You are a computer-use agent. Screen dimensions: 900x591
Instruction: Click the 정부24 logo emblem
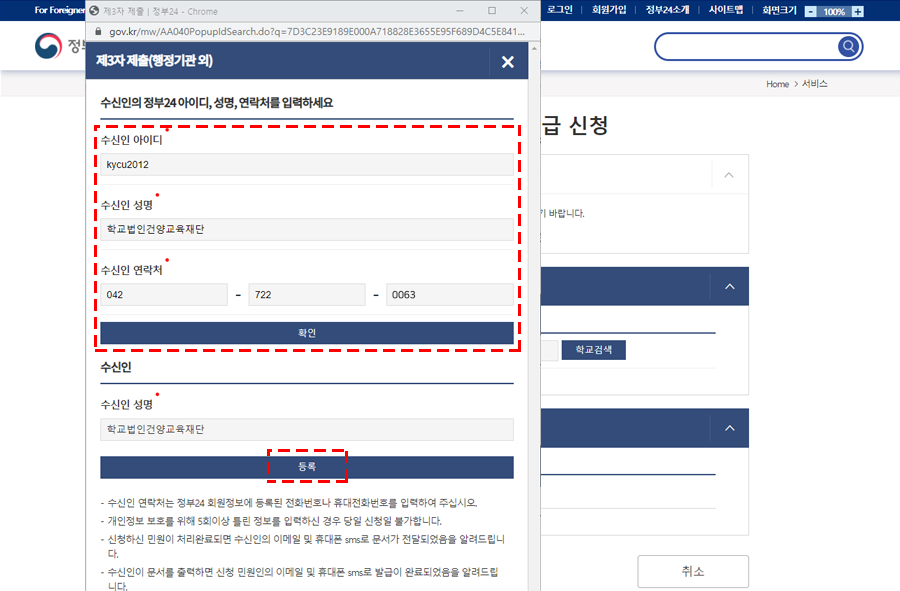point(48,47)
